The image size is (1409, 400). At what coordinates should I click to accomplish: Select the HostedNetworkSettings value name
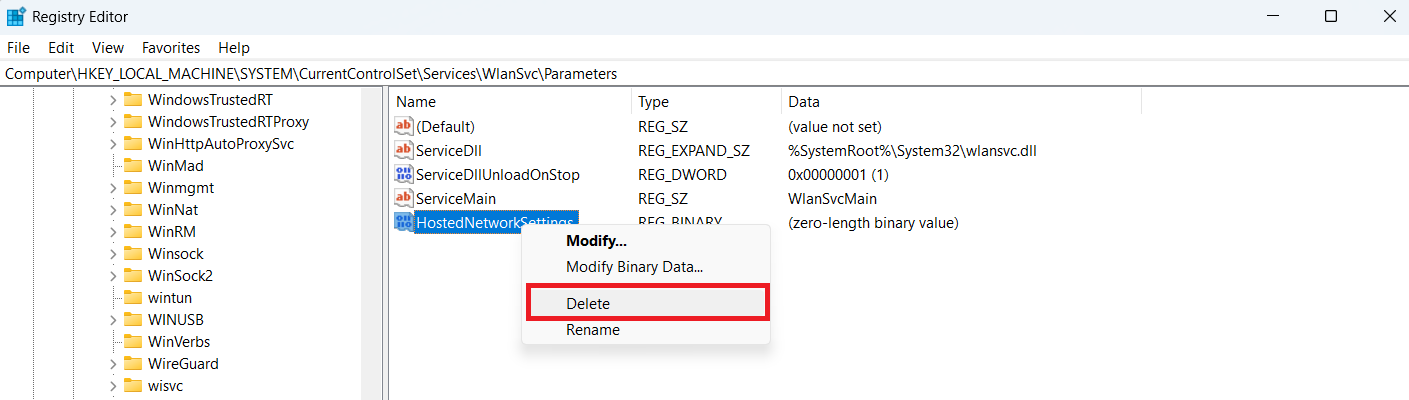point(495,222)
